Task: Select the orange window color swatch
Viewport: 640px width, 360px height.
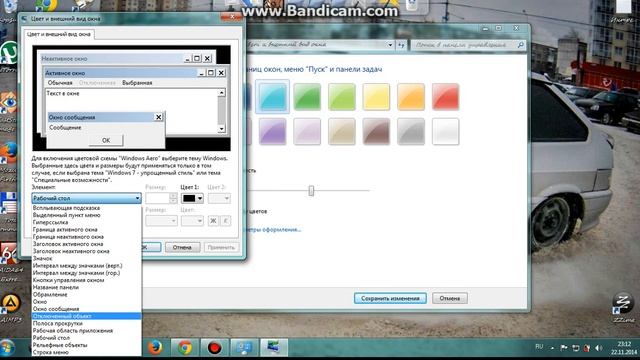Action: (x=411, y=97)
